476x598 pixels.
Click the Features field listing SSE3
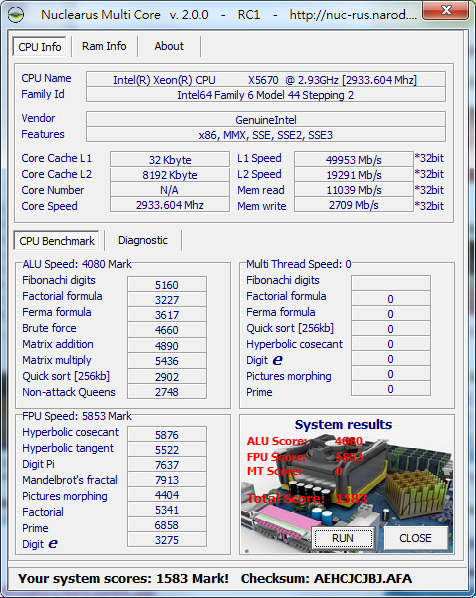265,135
